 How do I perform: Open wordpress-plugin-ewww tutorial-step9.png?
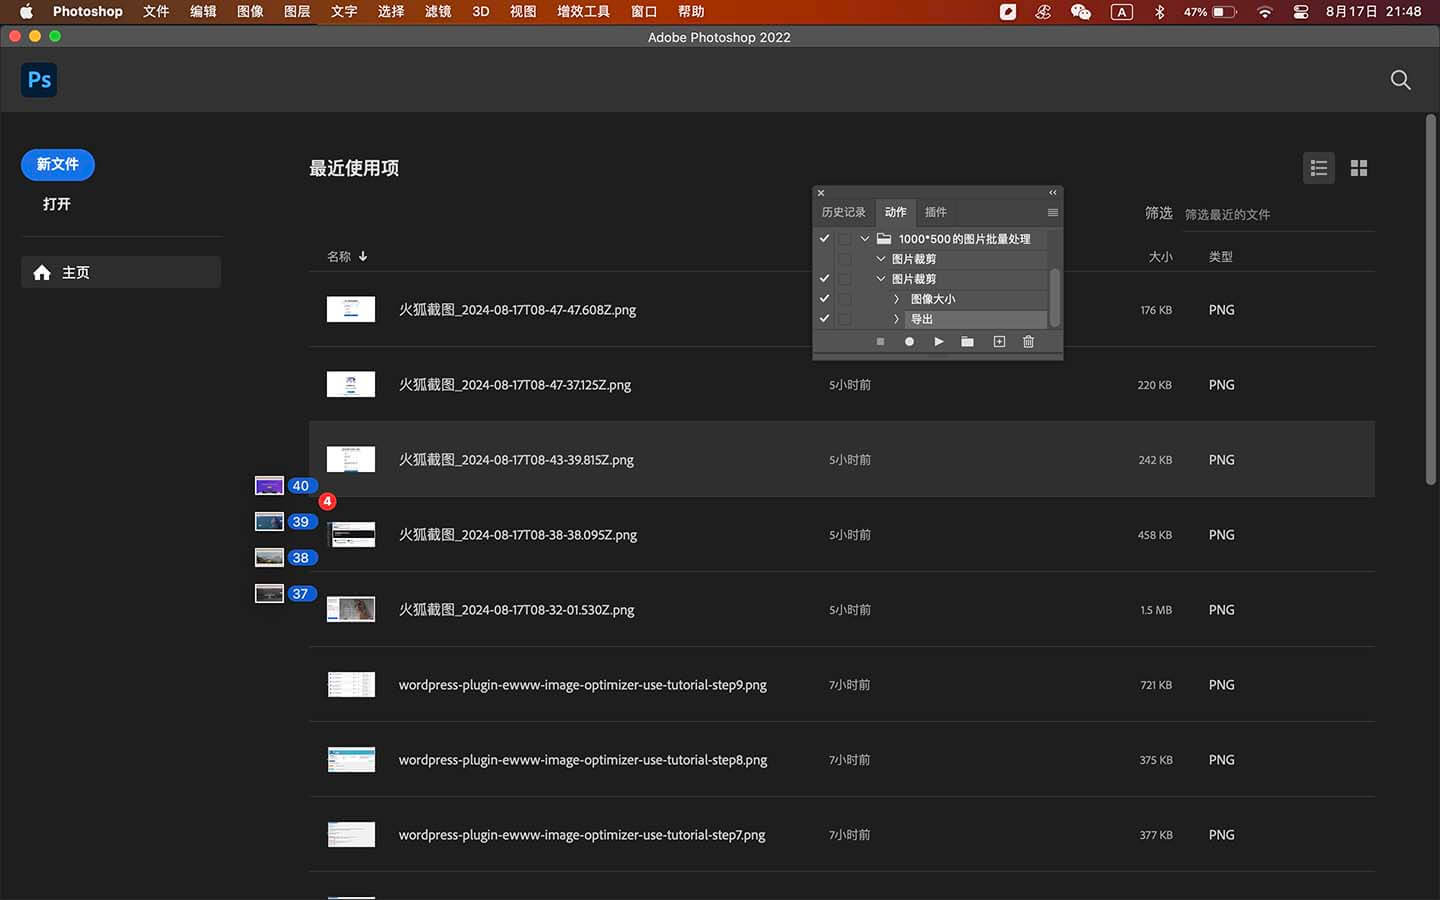click(x=842, y=684)
